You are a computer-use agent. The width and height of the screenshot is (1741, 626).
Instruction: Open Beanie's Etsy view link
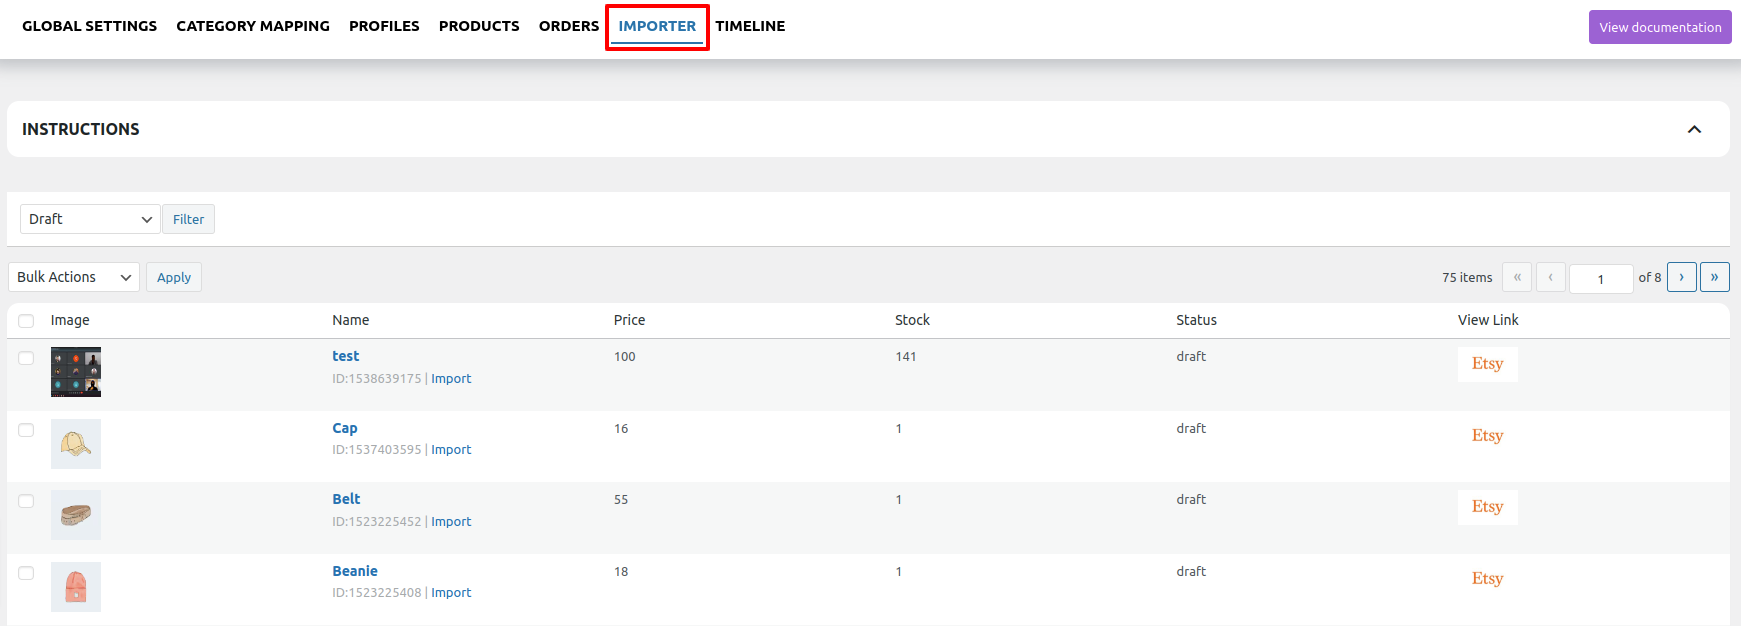pyautogui.click(x=1487, y=579)
